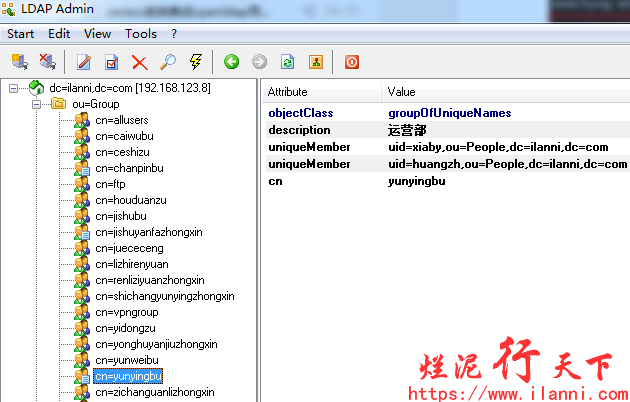Click the lightning bolt toolbar icon
Screen dimensions: 630x402
pos(195,62)
